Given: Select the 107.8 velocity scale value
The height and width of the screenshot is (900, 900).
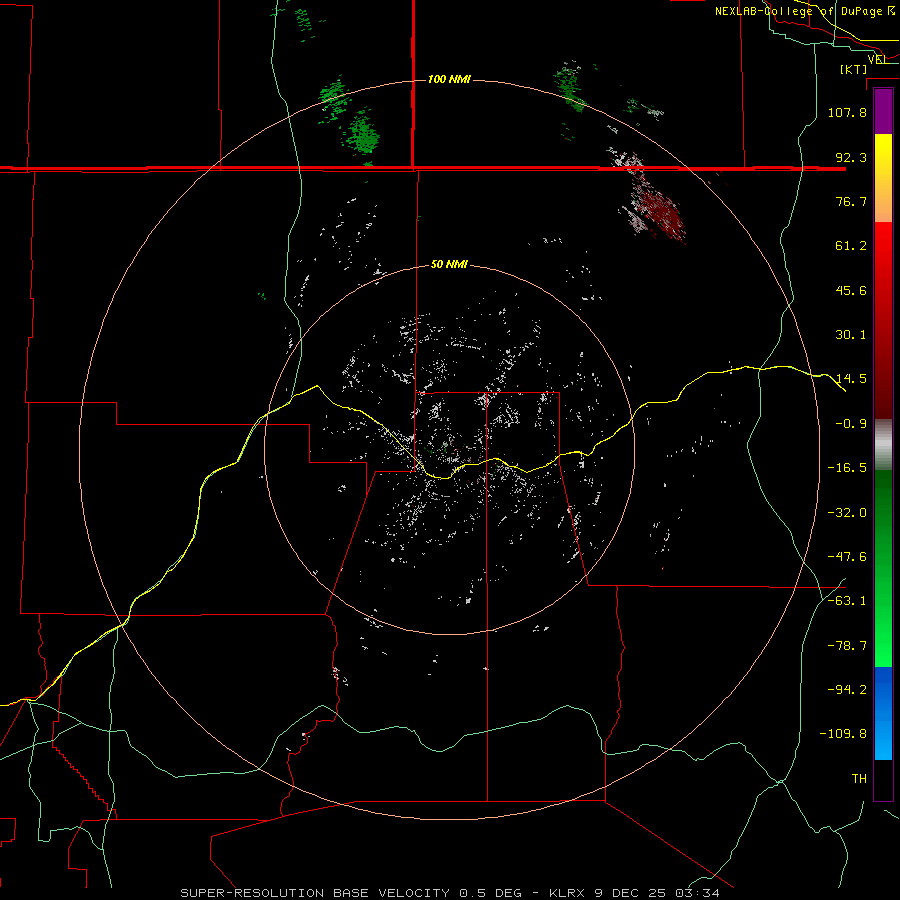Looking at the screenshot, I should point(847,112).
